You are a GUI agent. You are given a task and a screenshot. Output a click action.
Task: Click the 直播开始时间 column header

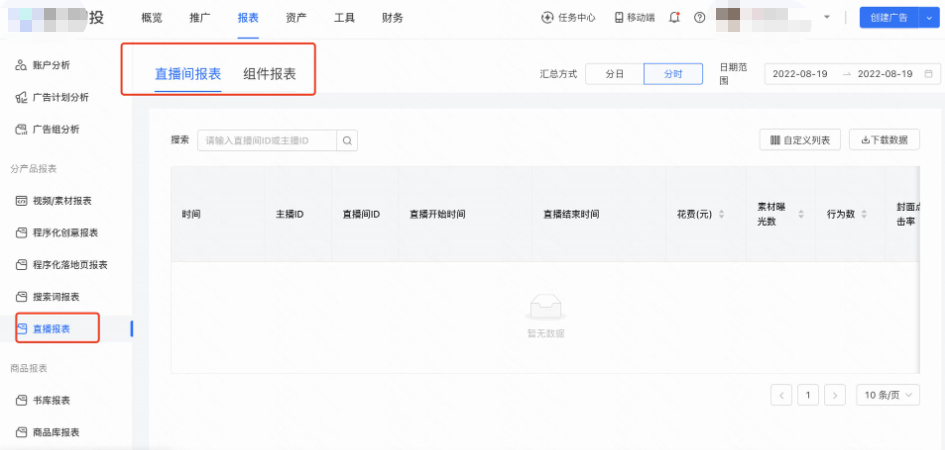(x=438, y=214)
